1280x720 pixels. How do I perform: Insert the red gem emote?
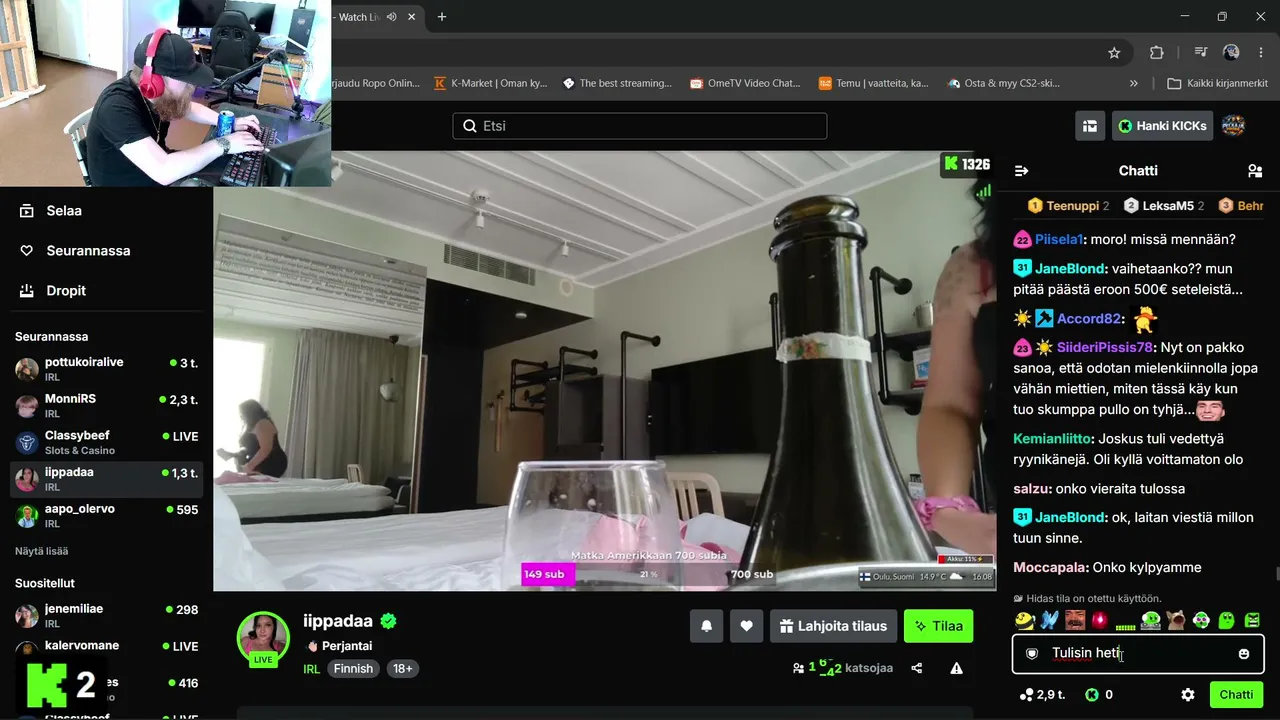pyautogui.click(x=1100, y=620)
